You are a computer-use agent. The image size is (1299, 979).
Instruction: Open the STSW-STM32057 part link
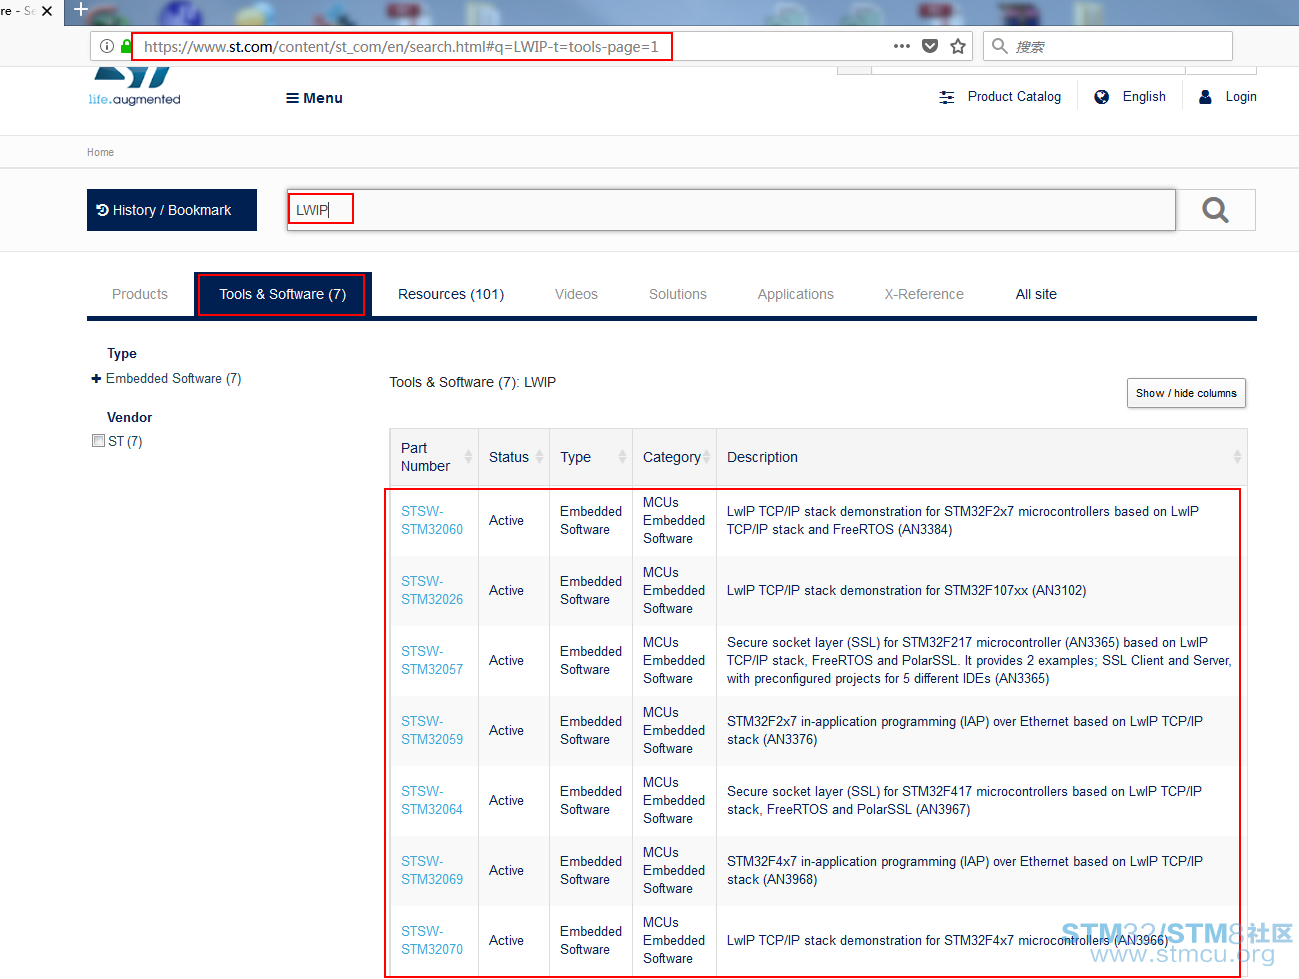[432, 660]
